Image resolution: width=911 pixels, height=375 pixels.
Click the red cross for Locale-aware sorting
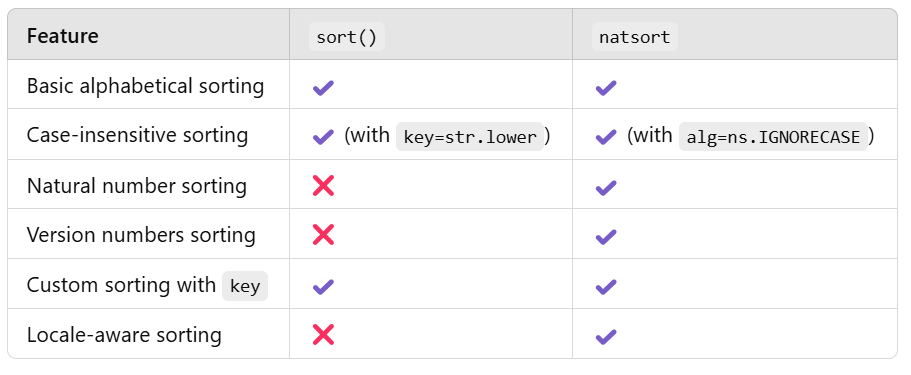(323, 335)
